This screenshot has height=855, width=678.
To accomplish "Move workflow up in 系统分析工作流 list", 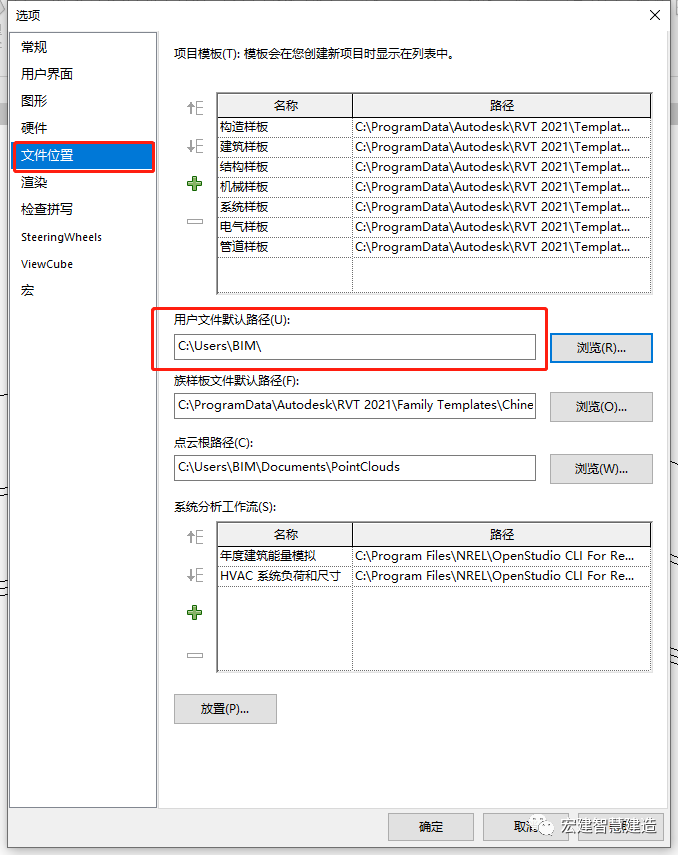I will [195, 537].
